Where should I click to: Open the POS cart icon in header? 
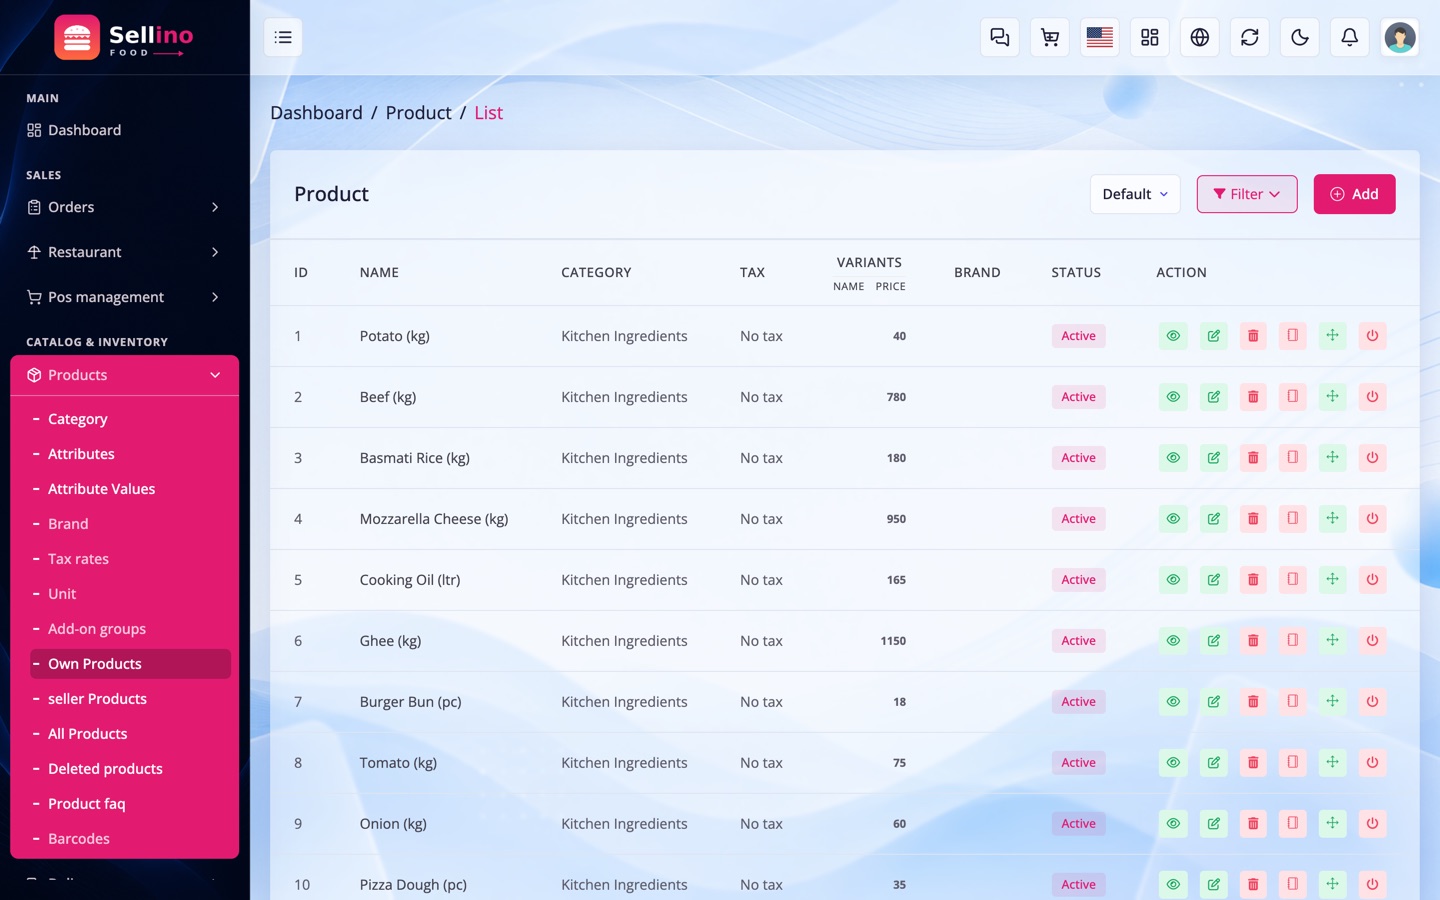click(x=1050, y=38)
